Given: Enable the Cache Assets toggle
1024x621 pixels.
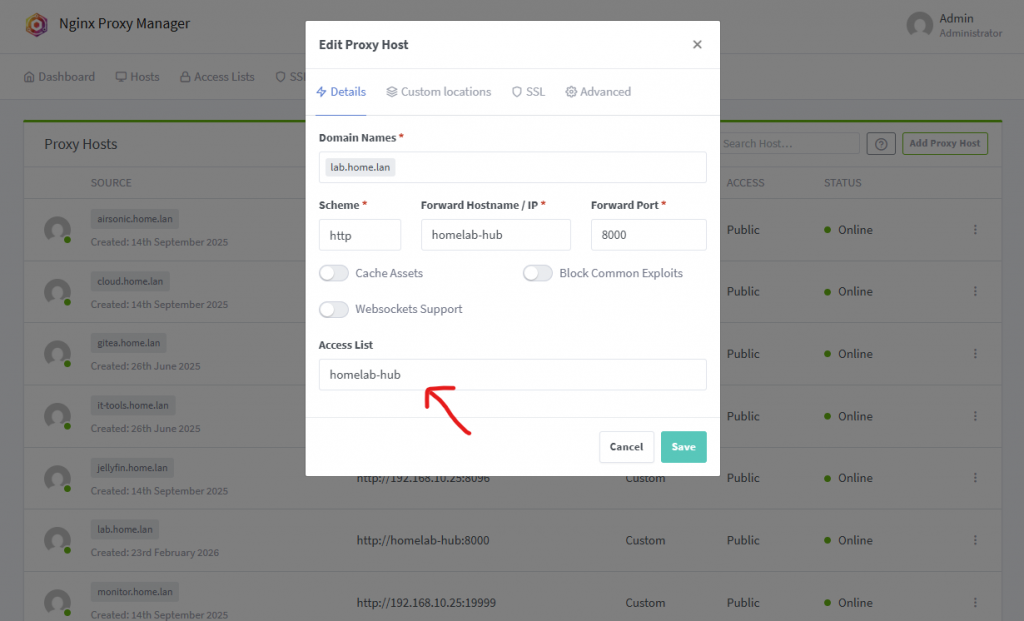Looking at the screenshot, I should 334,273.
